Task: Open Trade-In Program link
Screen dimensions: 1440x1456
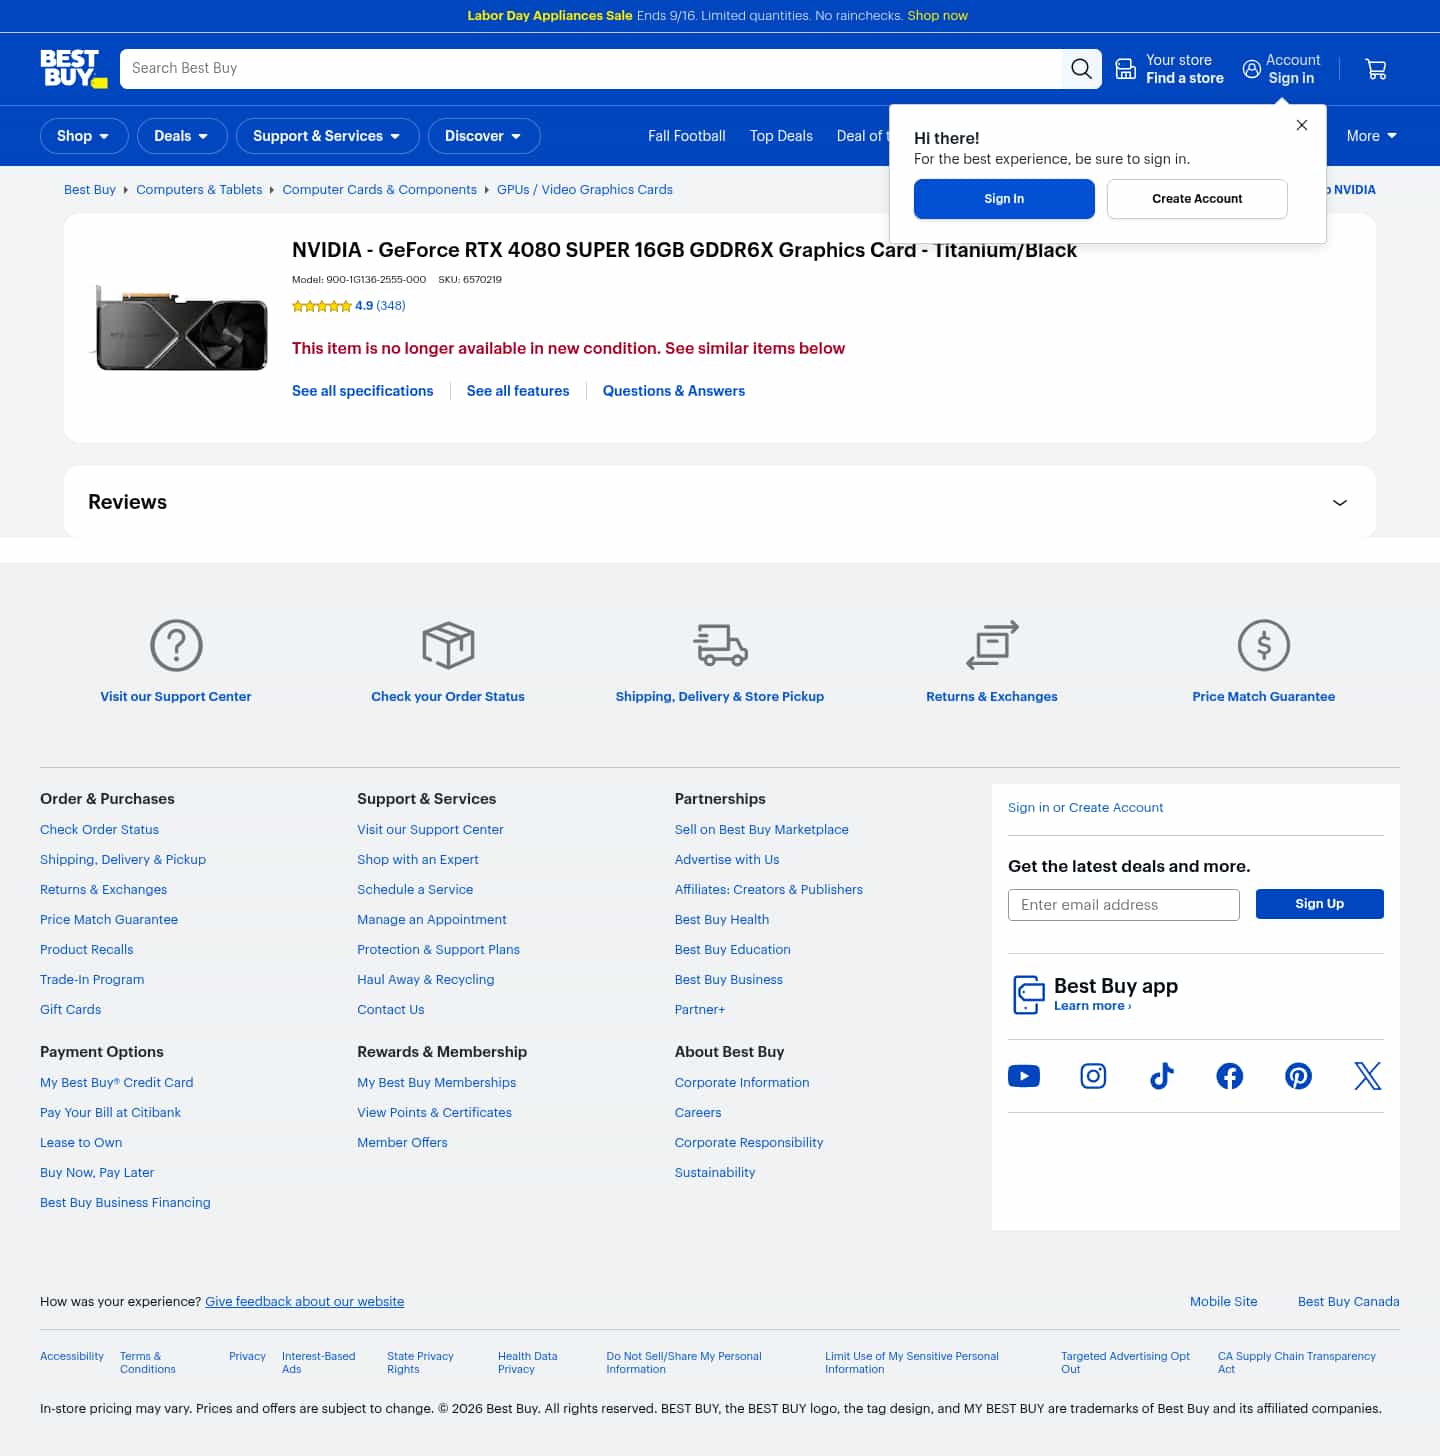Action: click(x=92, y=980)
